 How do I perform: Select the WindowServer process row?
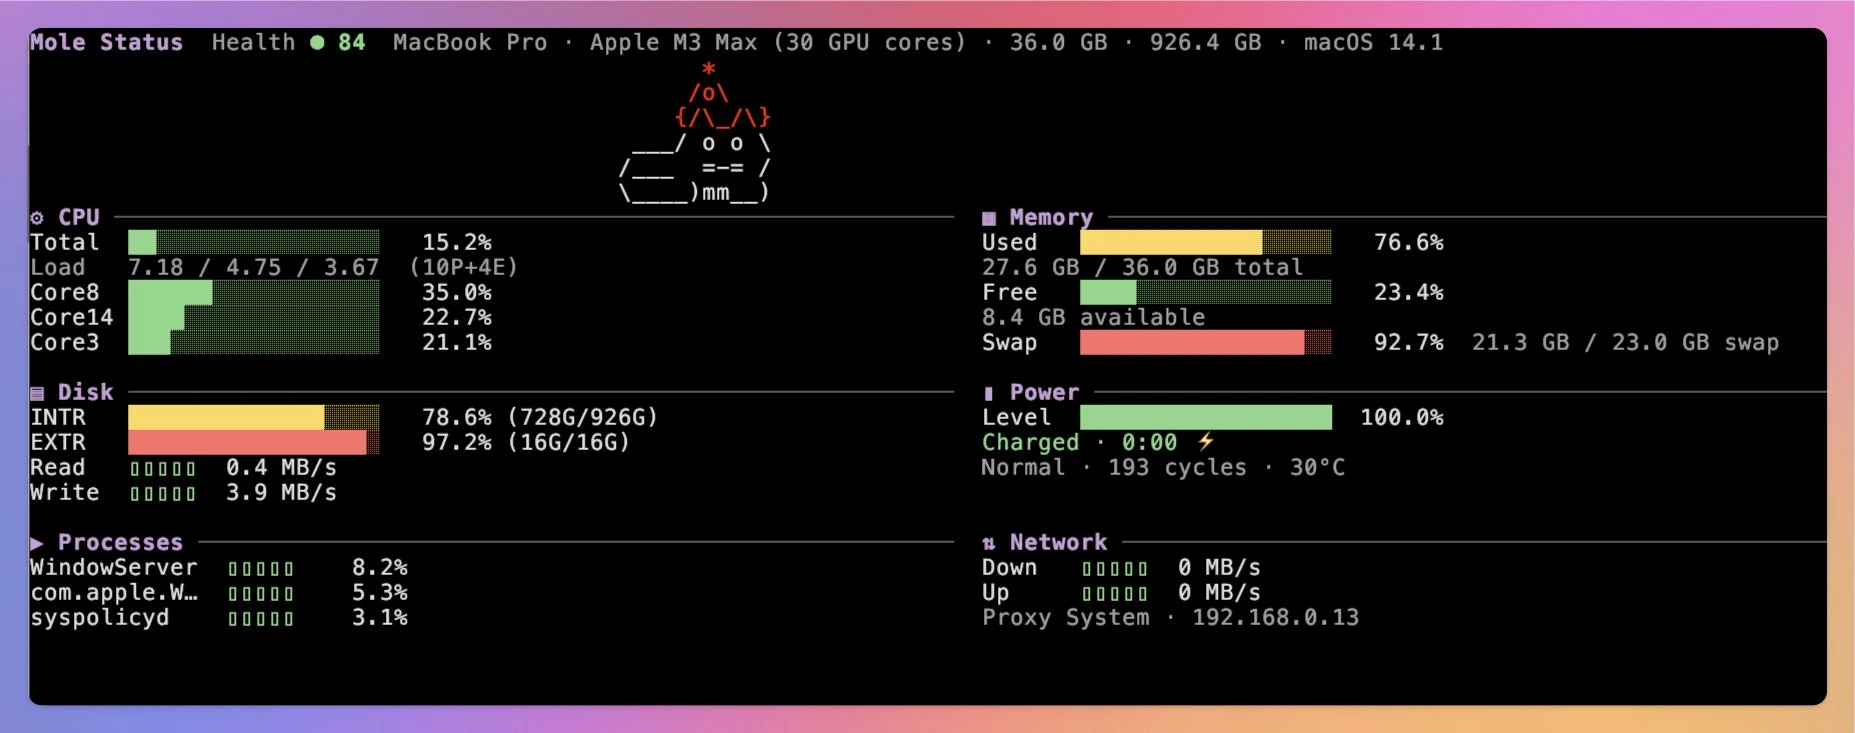114,568
